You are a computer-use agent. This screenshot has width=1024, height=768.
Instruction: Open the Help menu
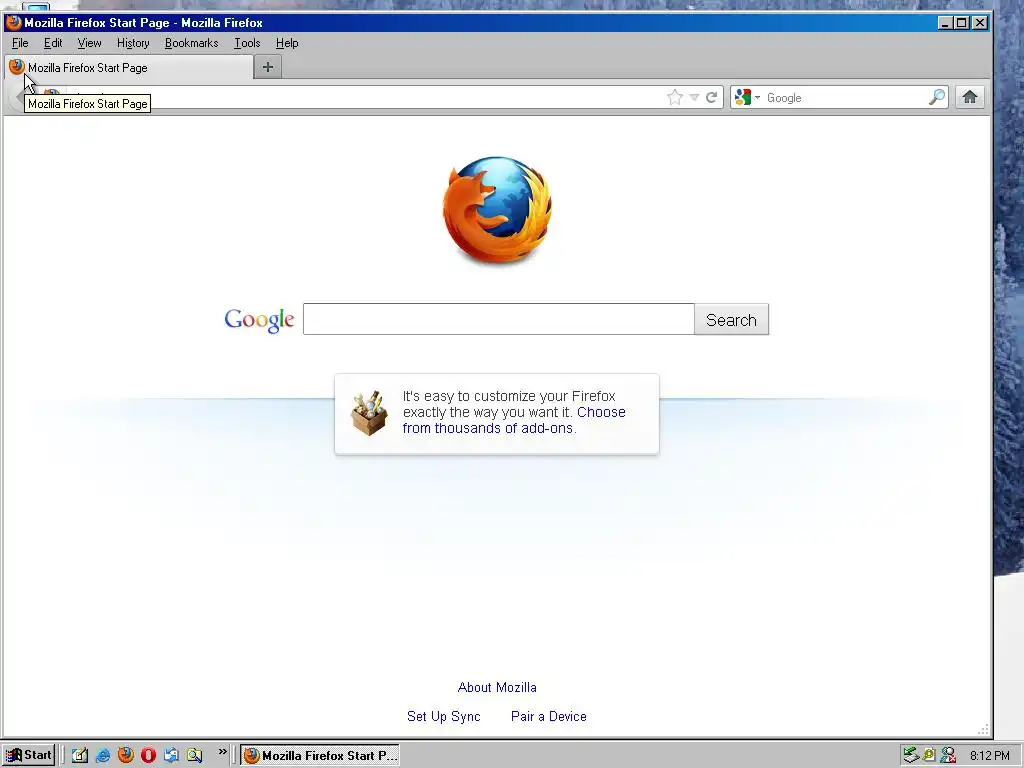287,43
